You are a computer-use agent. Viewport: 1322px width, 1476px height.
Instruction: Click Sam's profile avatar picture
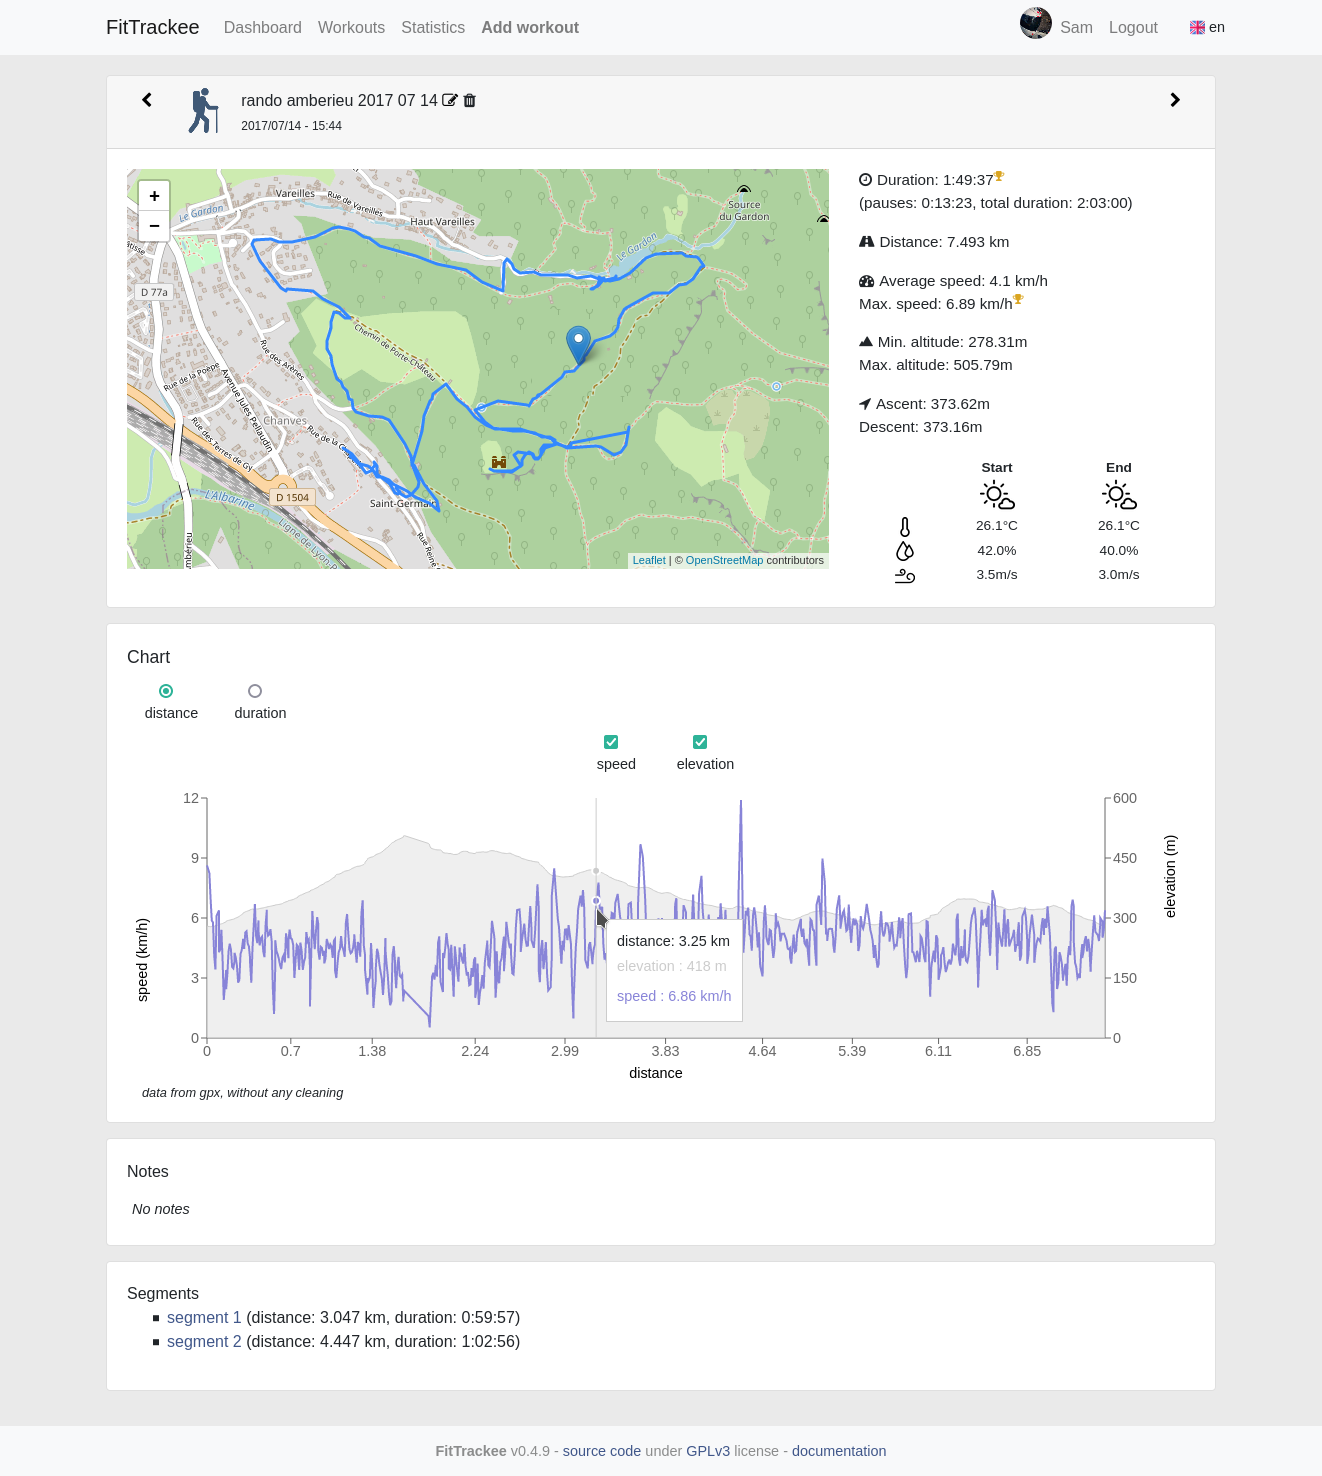(1035, 24)
